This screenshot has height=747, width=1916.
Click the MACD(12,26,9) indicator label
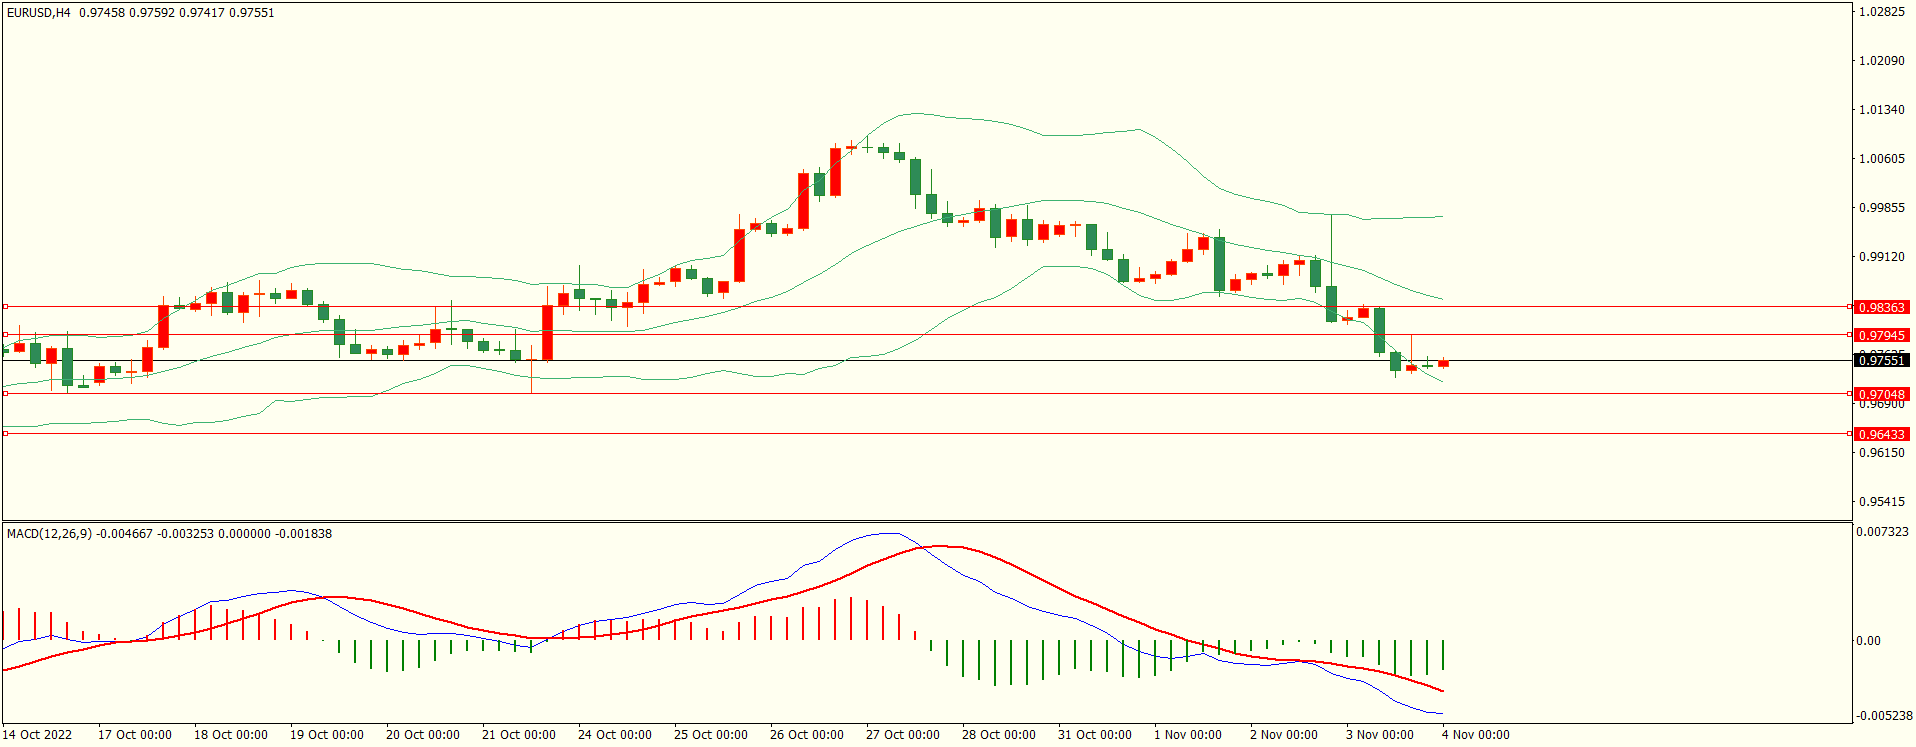[x=49, y=534]
